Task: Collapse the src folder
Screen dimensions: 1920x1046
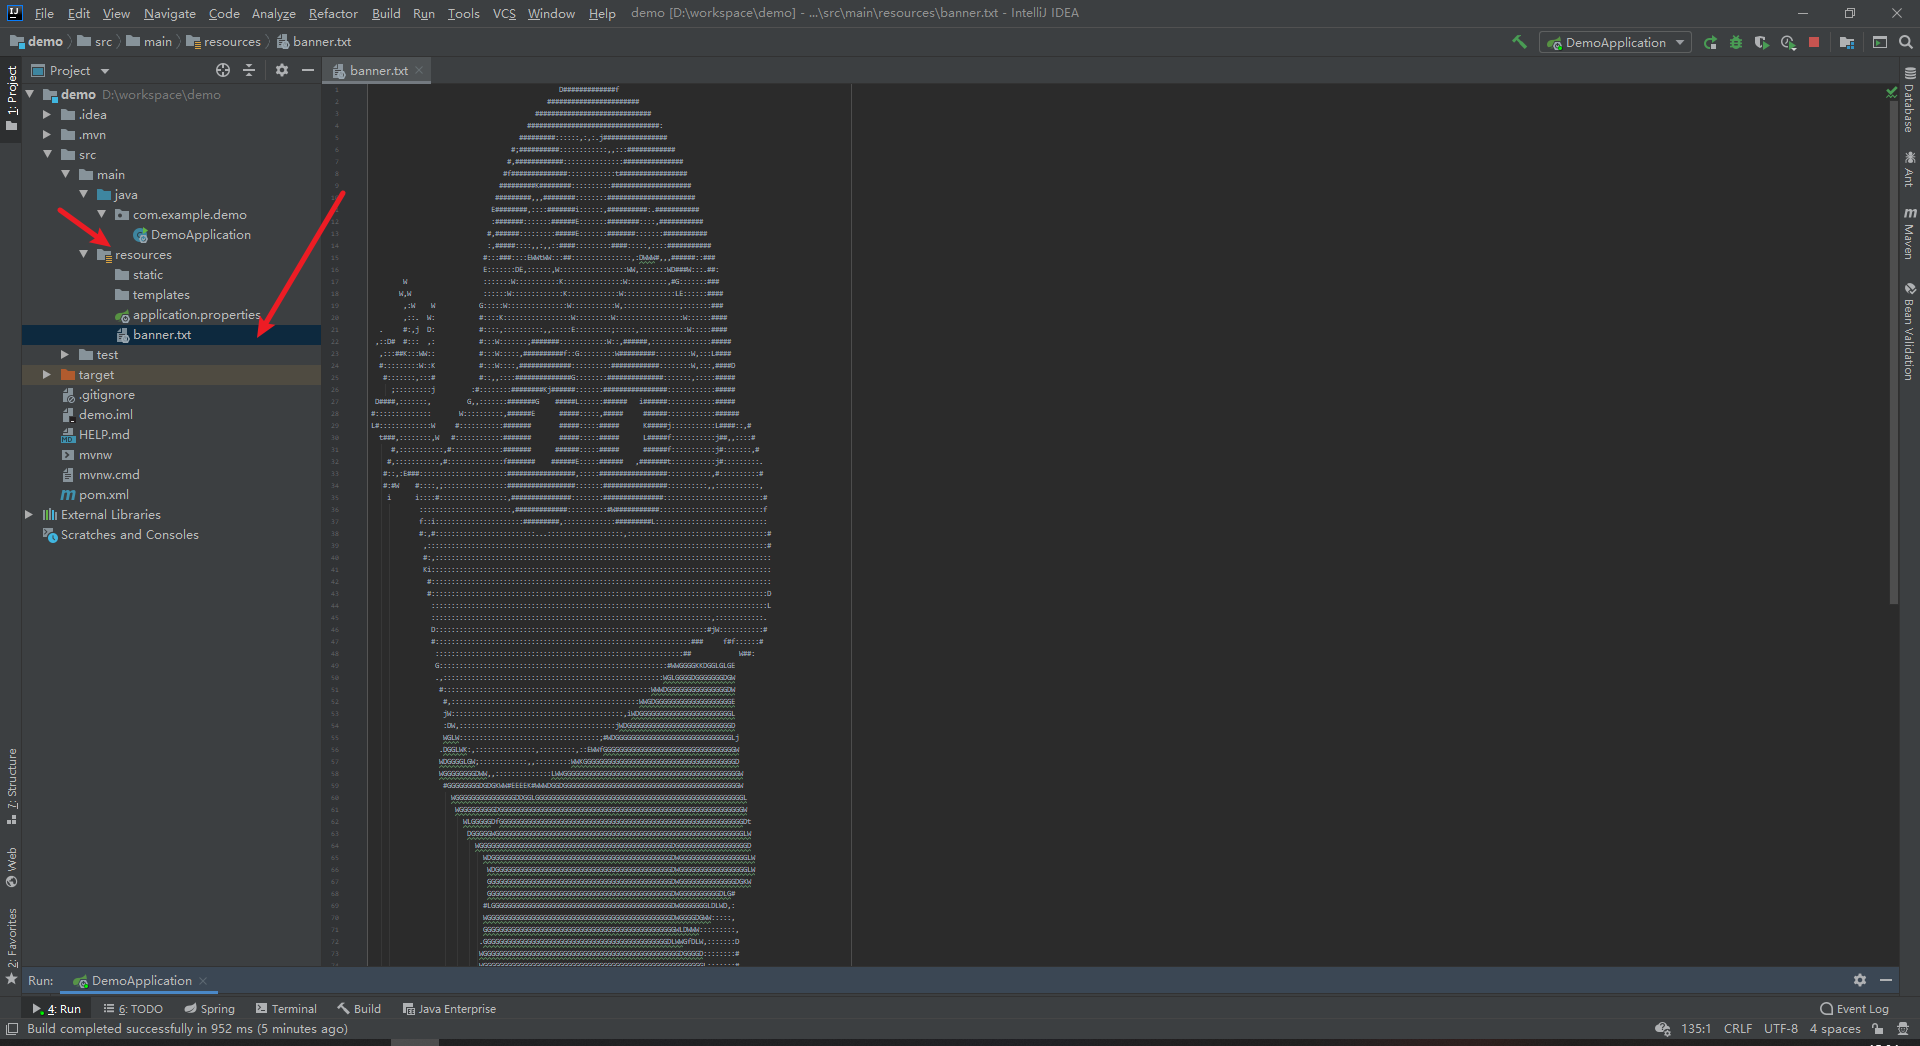Action: [47, 154]
